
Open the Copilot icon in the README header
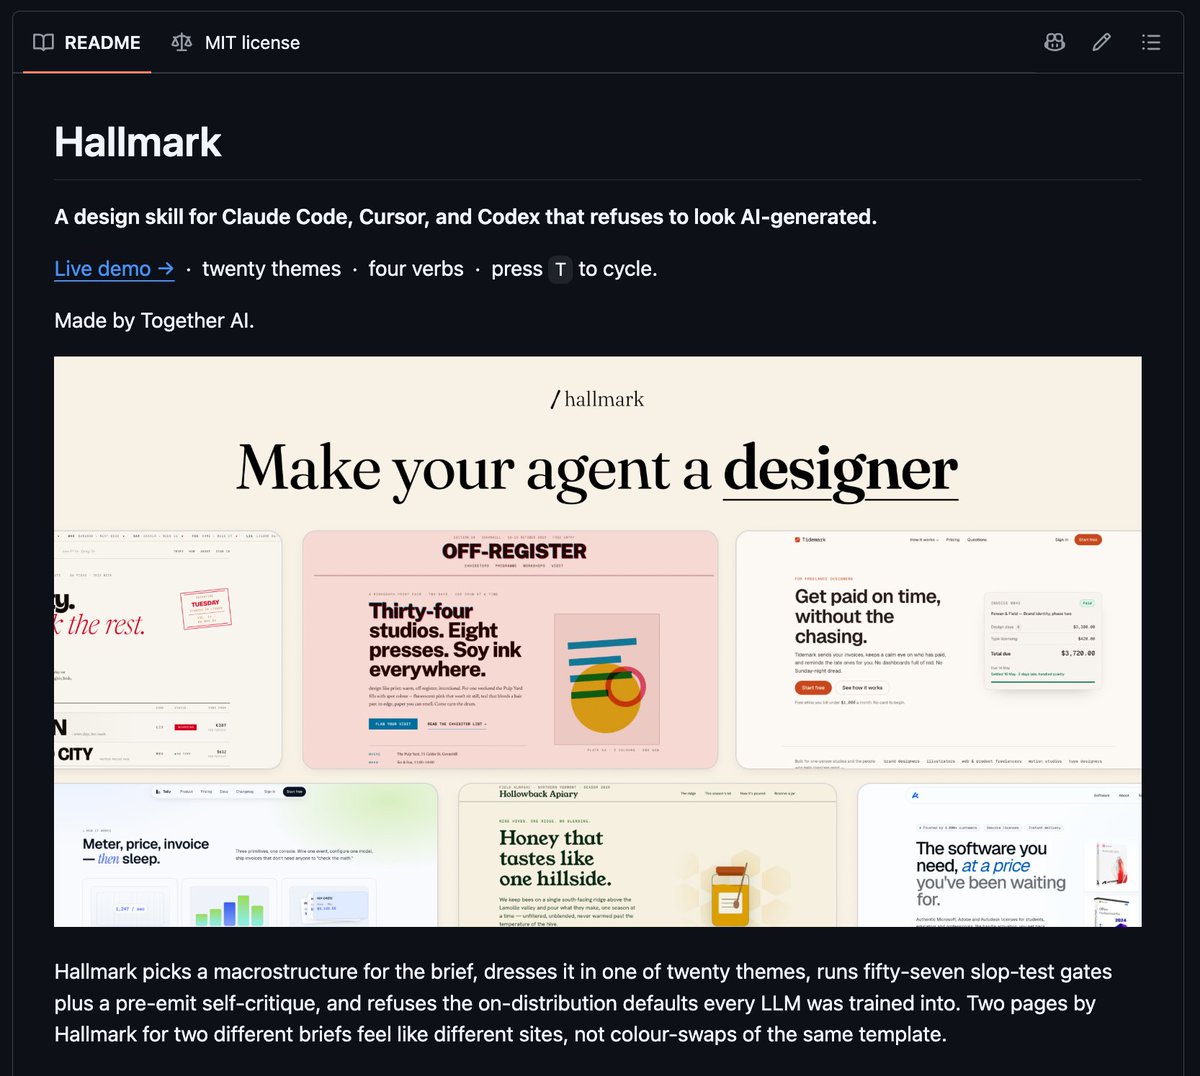tap(1054, 42)
